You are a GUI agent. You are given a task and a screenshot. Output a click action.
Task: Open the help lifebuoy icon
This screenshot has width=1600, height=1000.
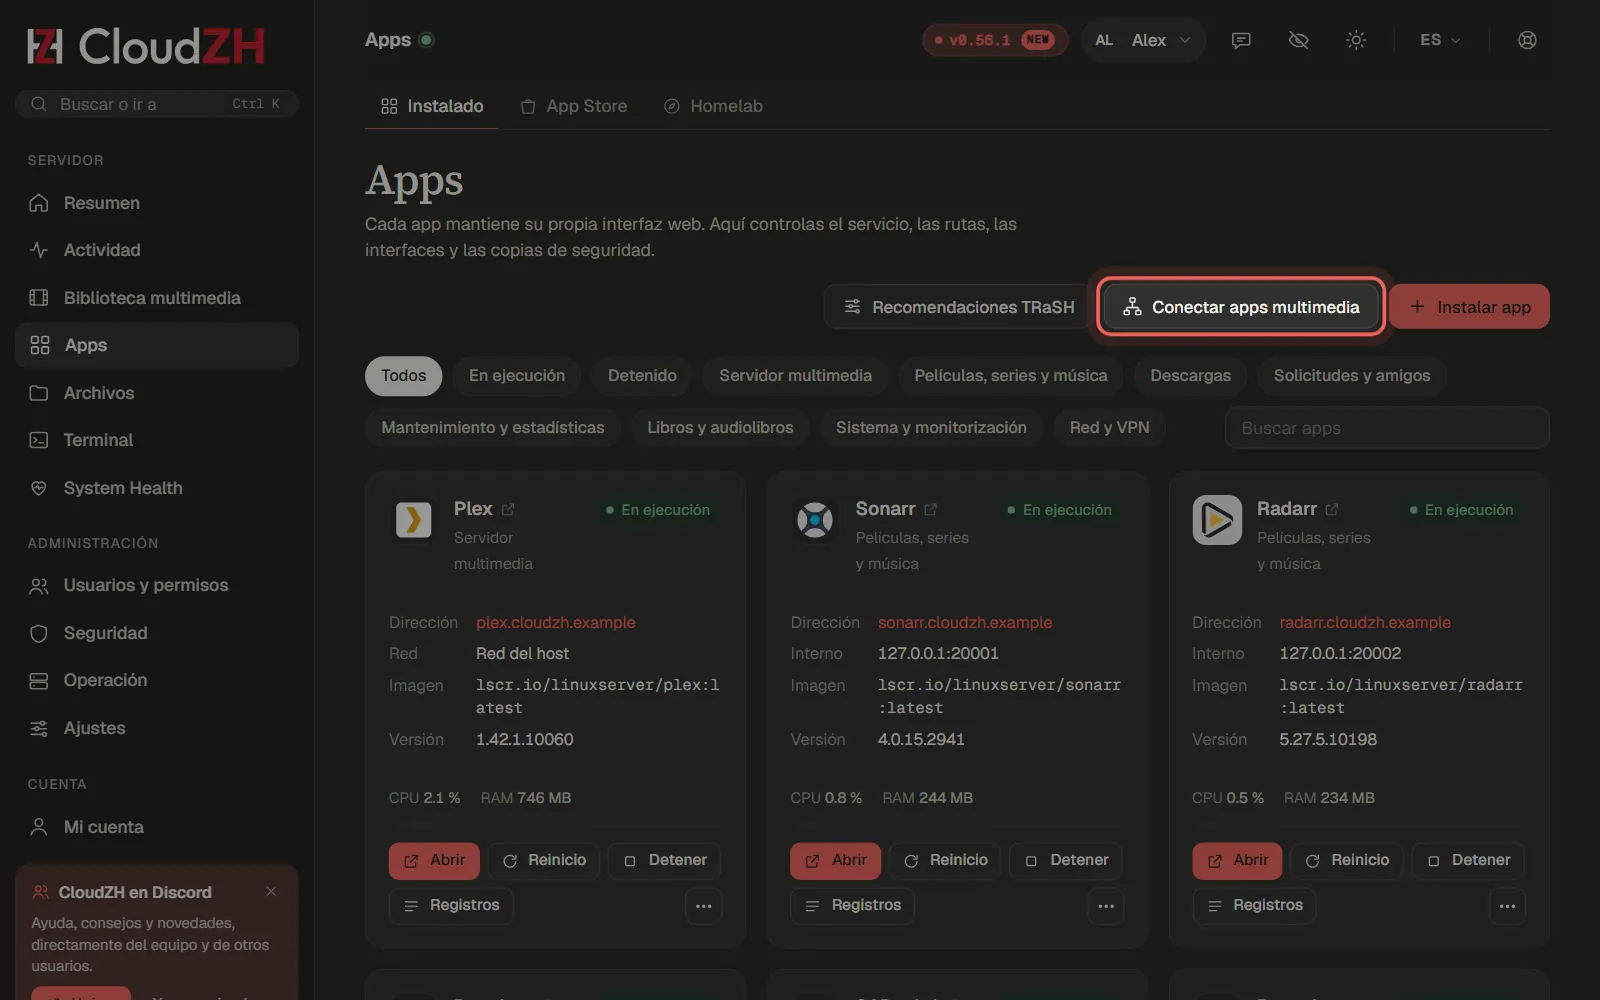click(x=1527, y=40)
